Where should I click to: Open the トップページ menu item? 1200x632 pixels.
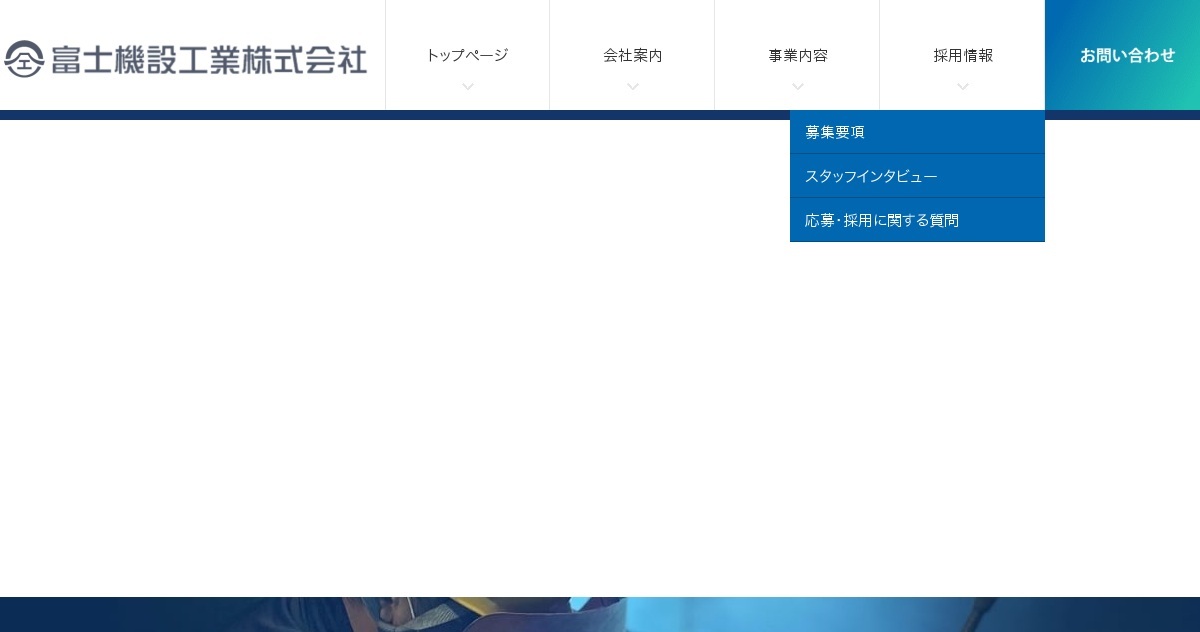467,55
